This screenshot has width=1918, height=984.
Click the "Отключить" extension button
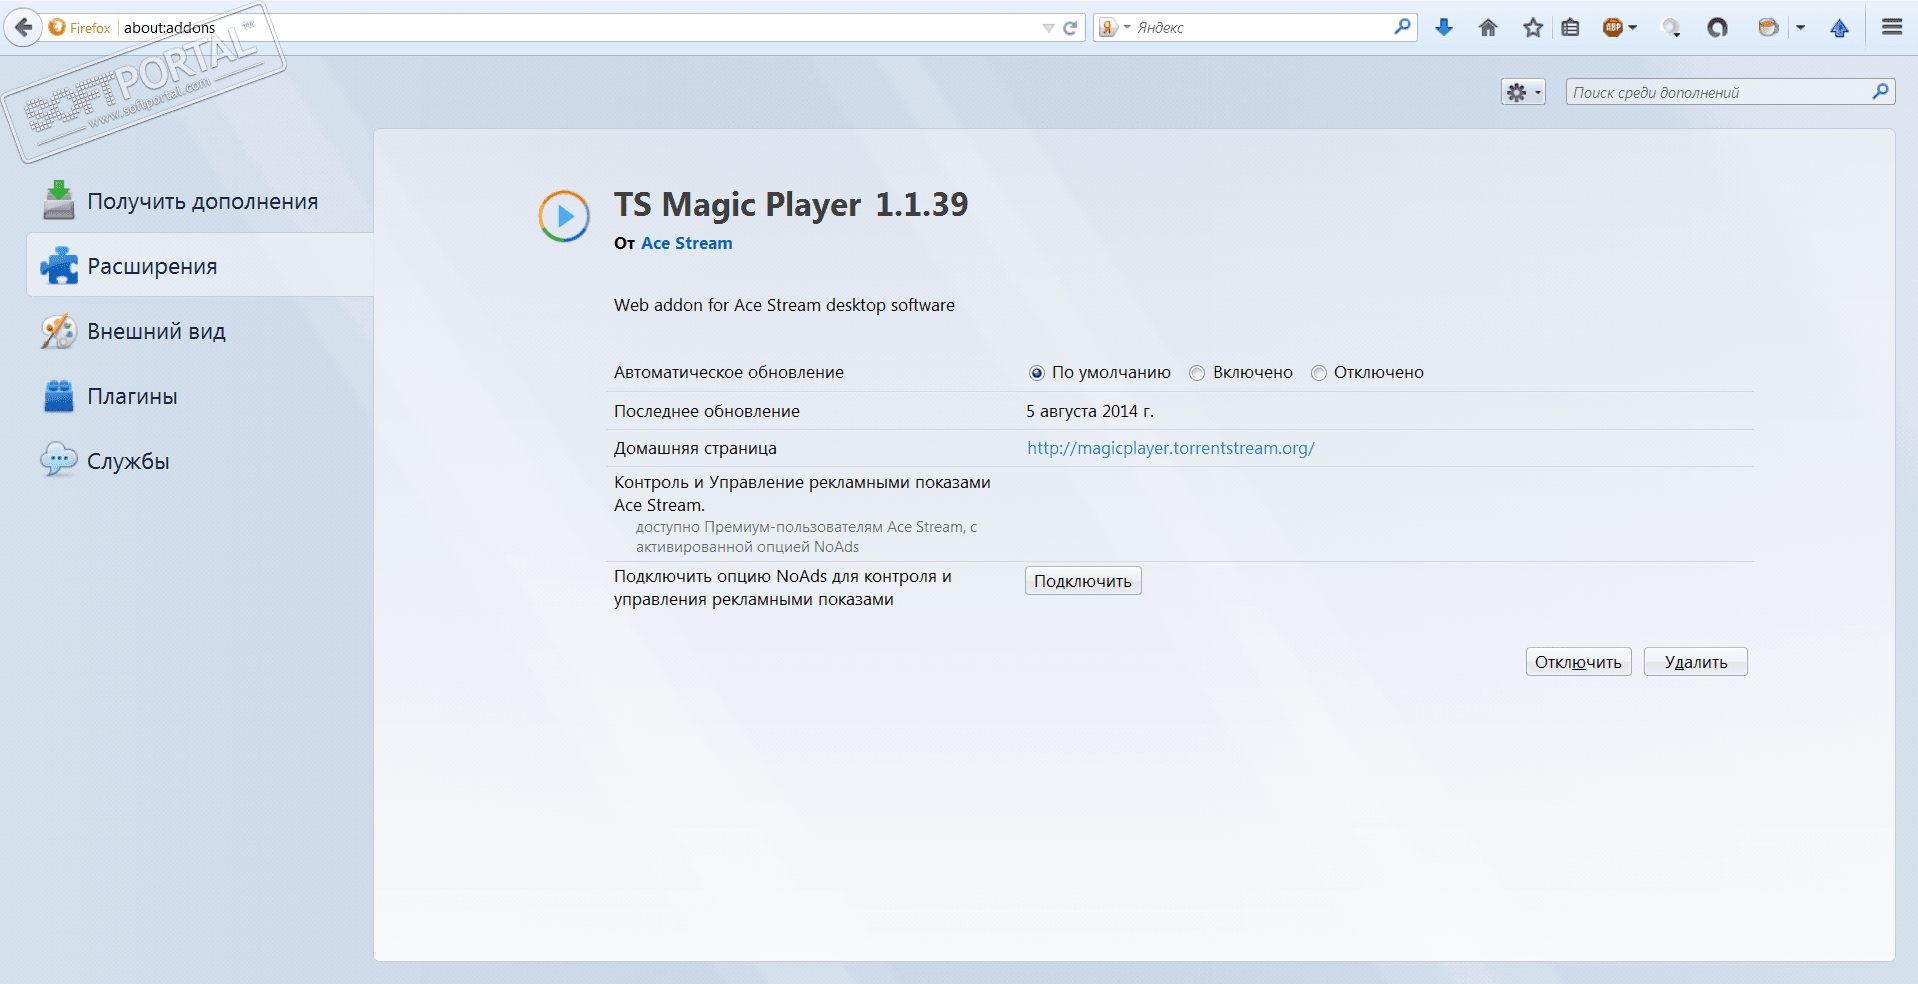[1578, 662]
